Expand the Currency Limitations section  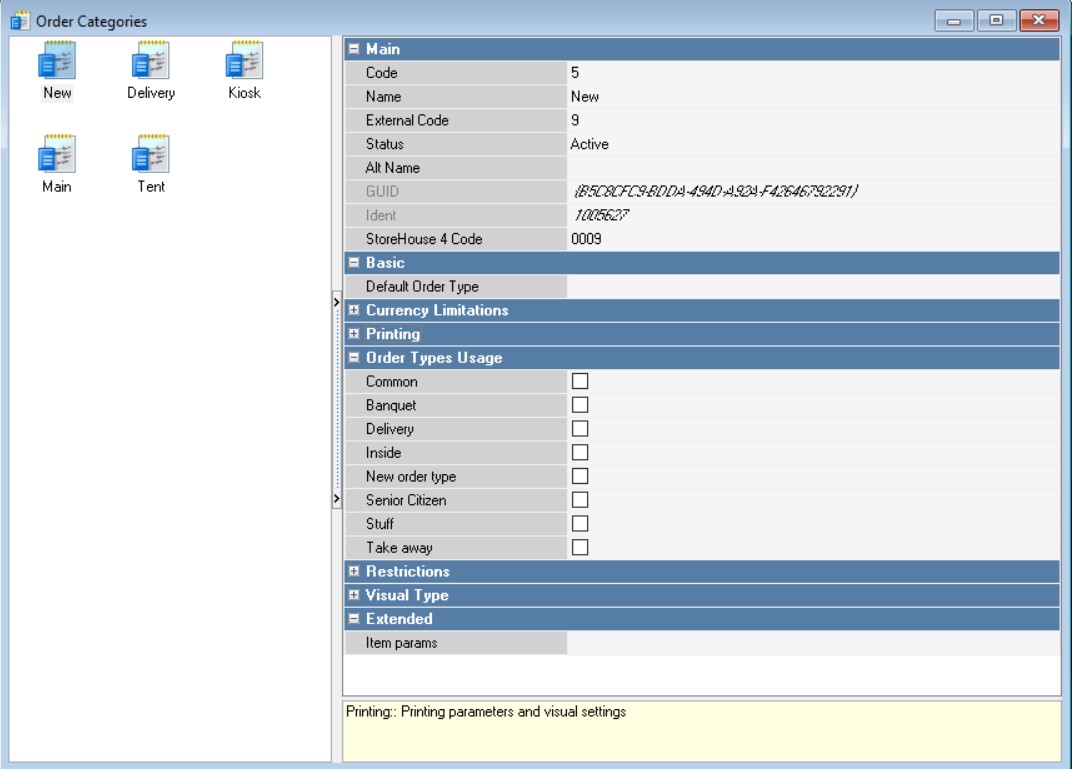pyautogui.click(x=353, y=310)
